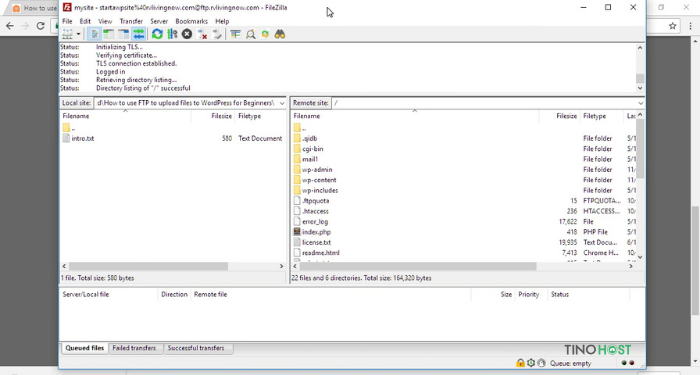Open the View menu
This screenshot has width=700, height=375.
click(x=105, y=21)
